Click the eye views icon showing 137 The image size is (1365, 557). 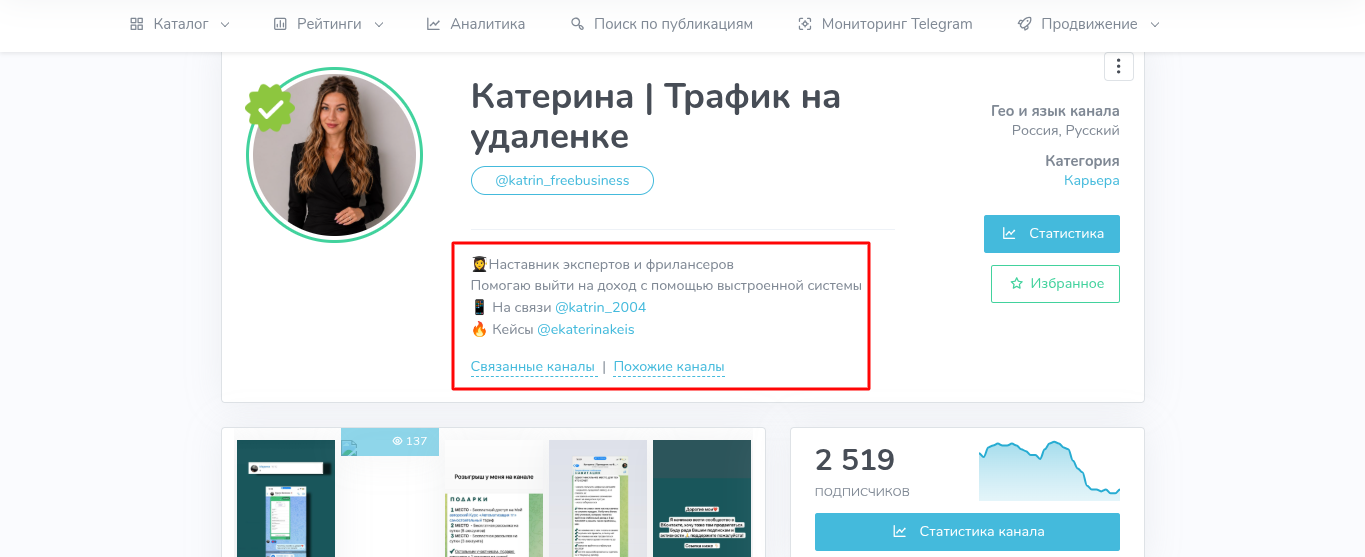coord(397,441)
